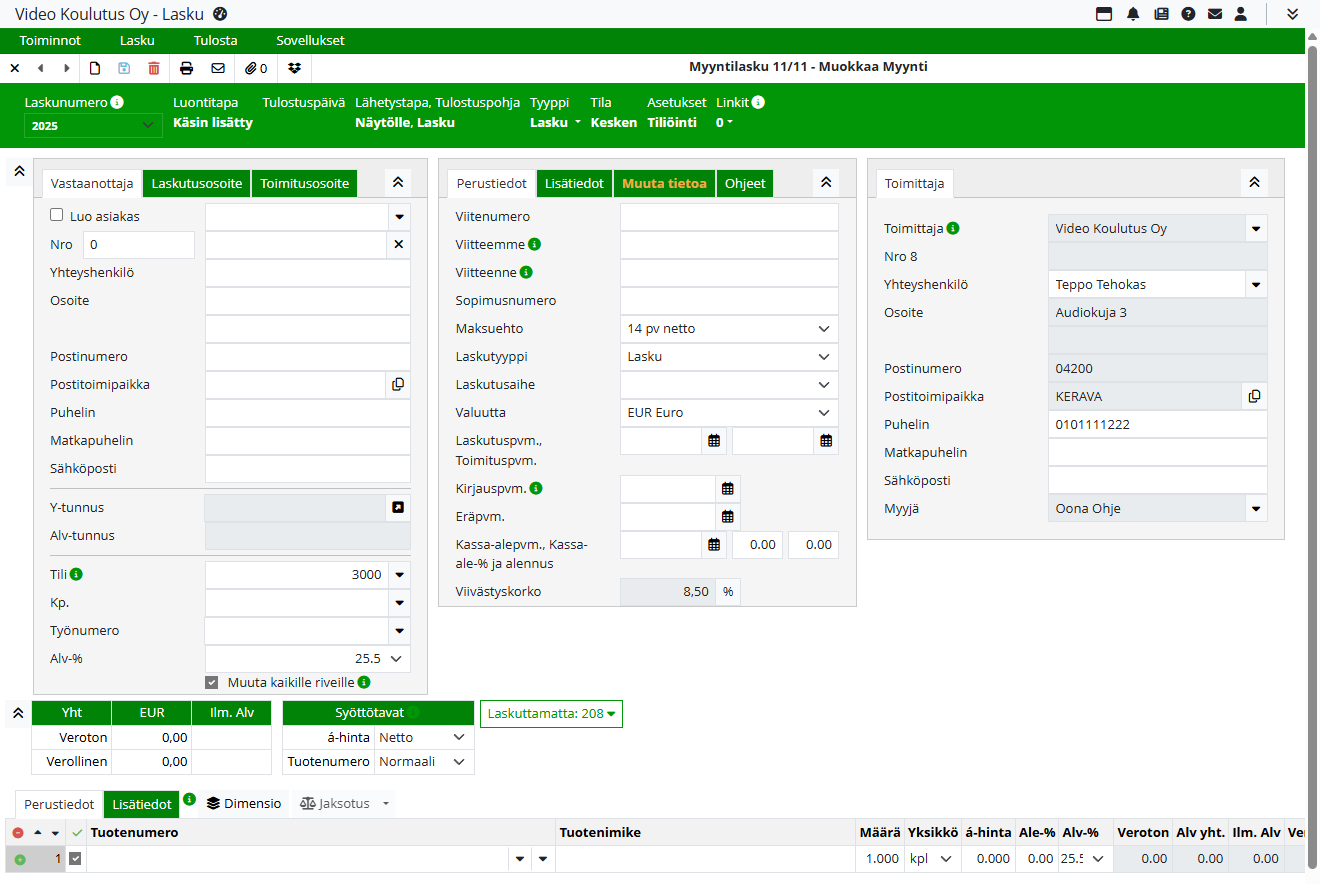Open the attachments paperclip icon

[256, 68]
